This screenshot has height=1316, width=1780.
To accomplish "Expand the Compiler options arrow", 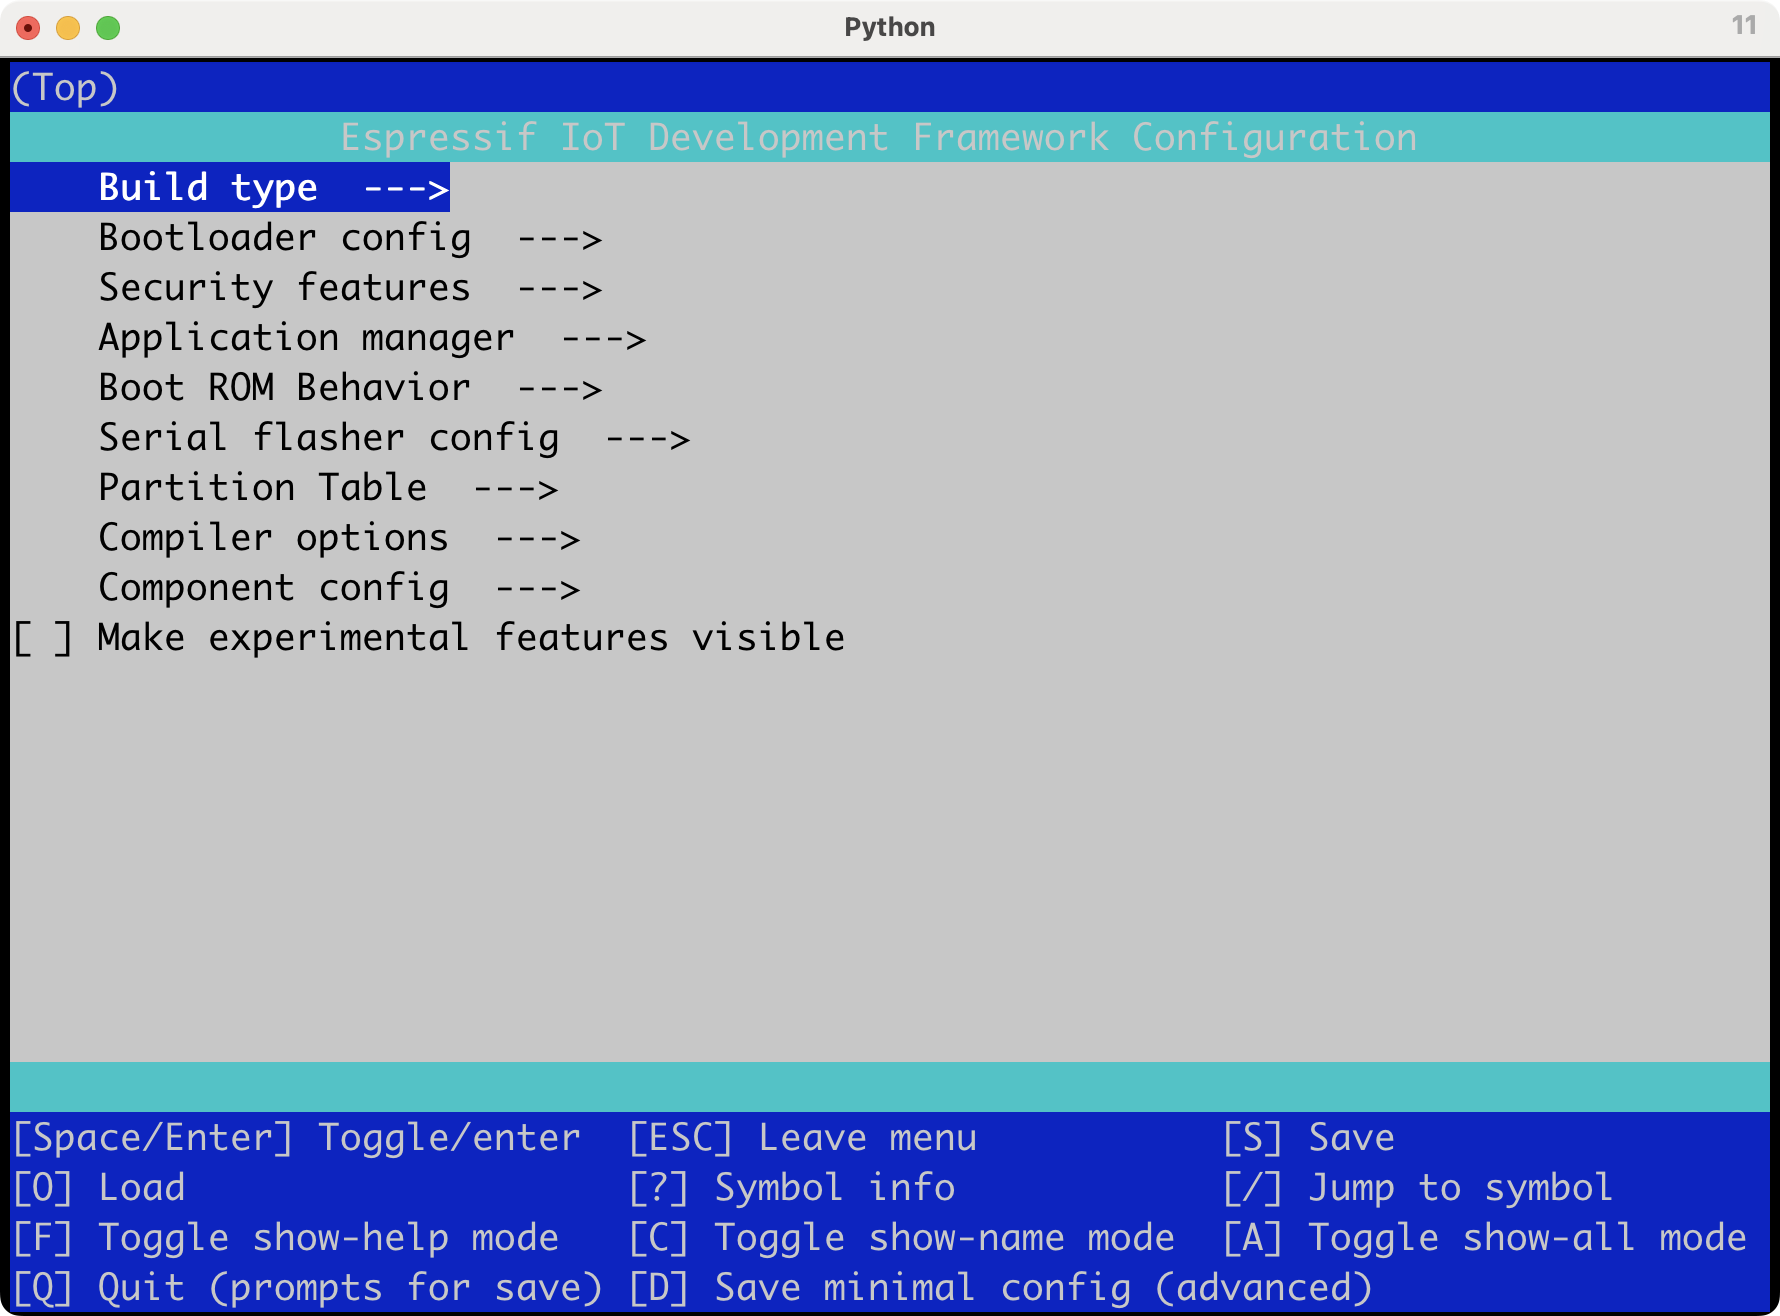I will point(538,538).
